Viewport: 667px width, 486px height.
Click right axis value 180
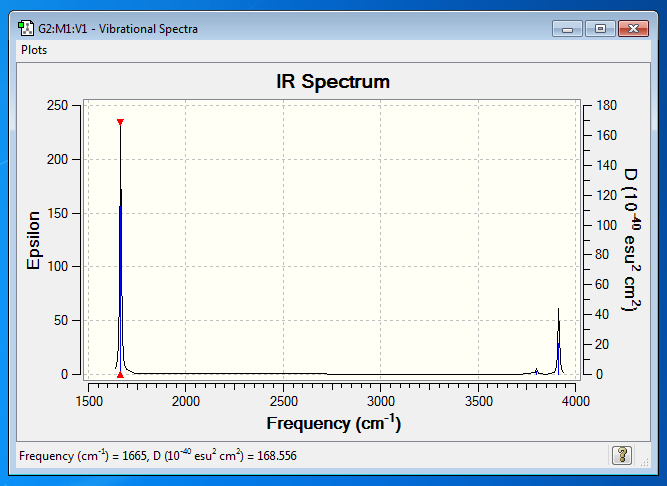point(607,105)
